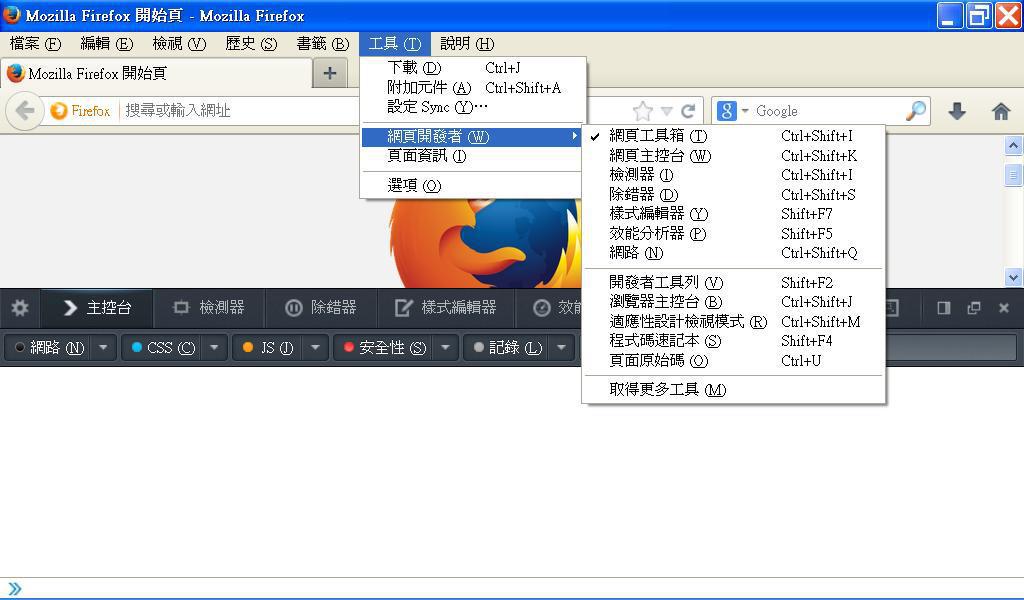Open search engine selector dropdown arrow

pyautogui.click(x=744, y=111)
